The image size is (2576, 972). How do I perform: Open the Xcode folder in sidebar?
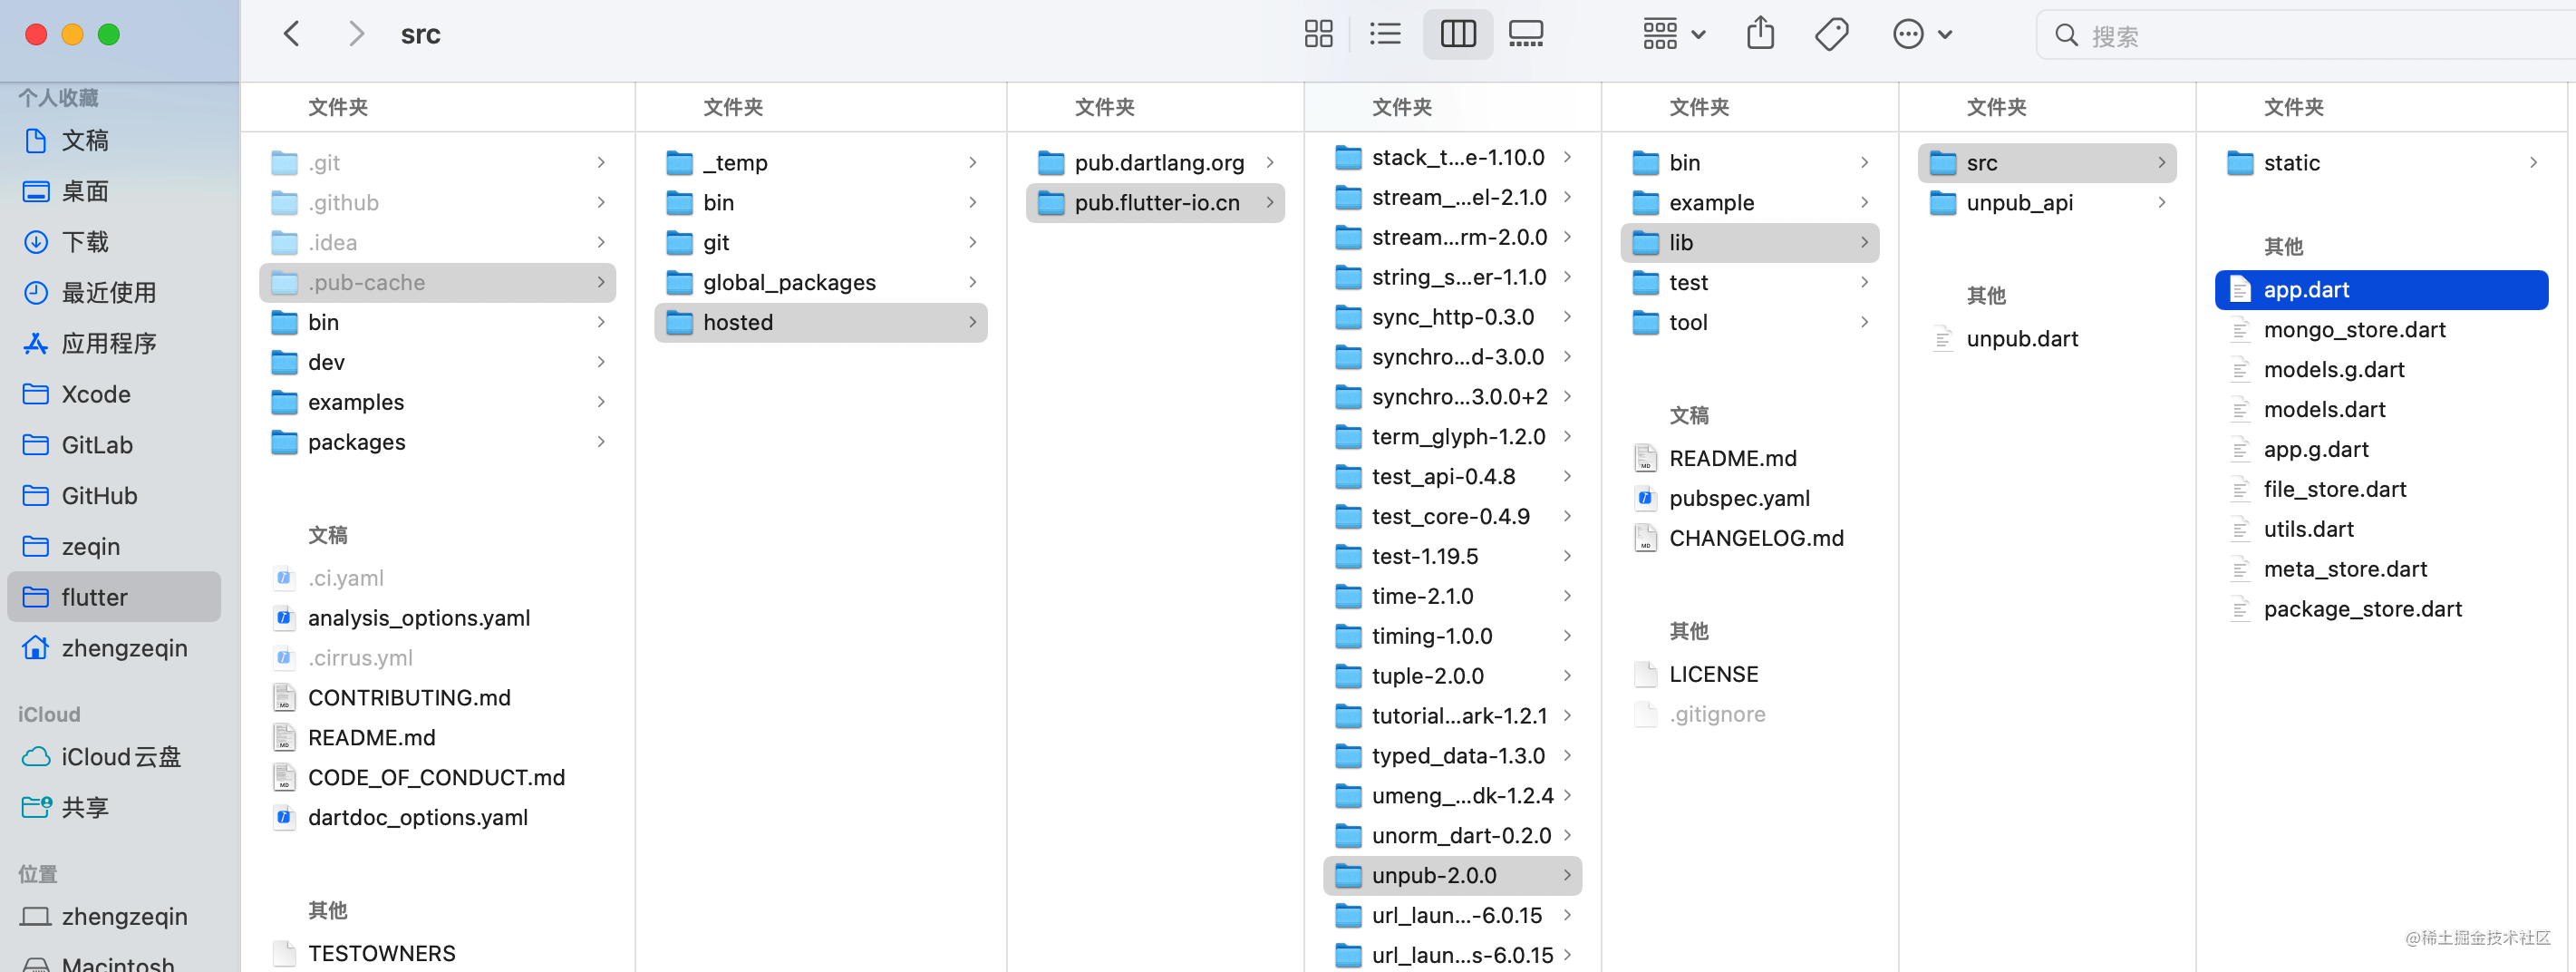pos(96,394)
